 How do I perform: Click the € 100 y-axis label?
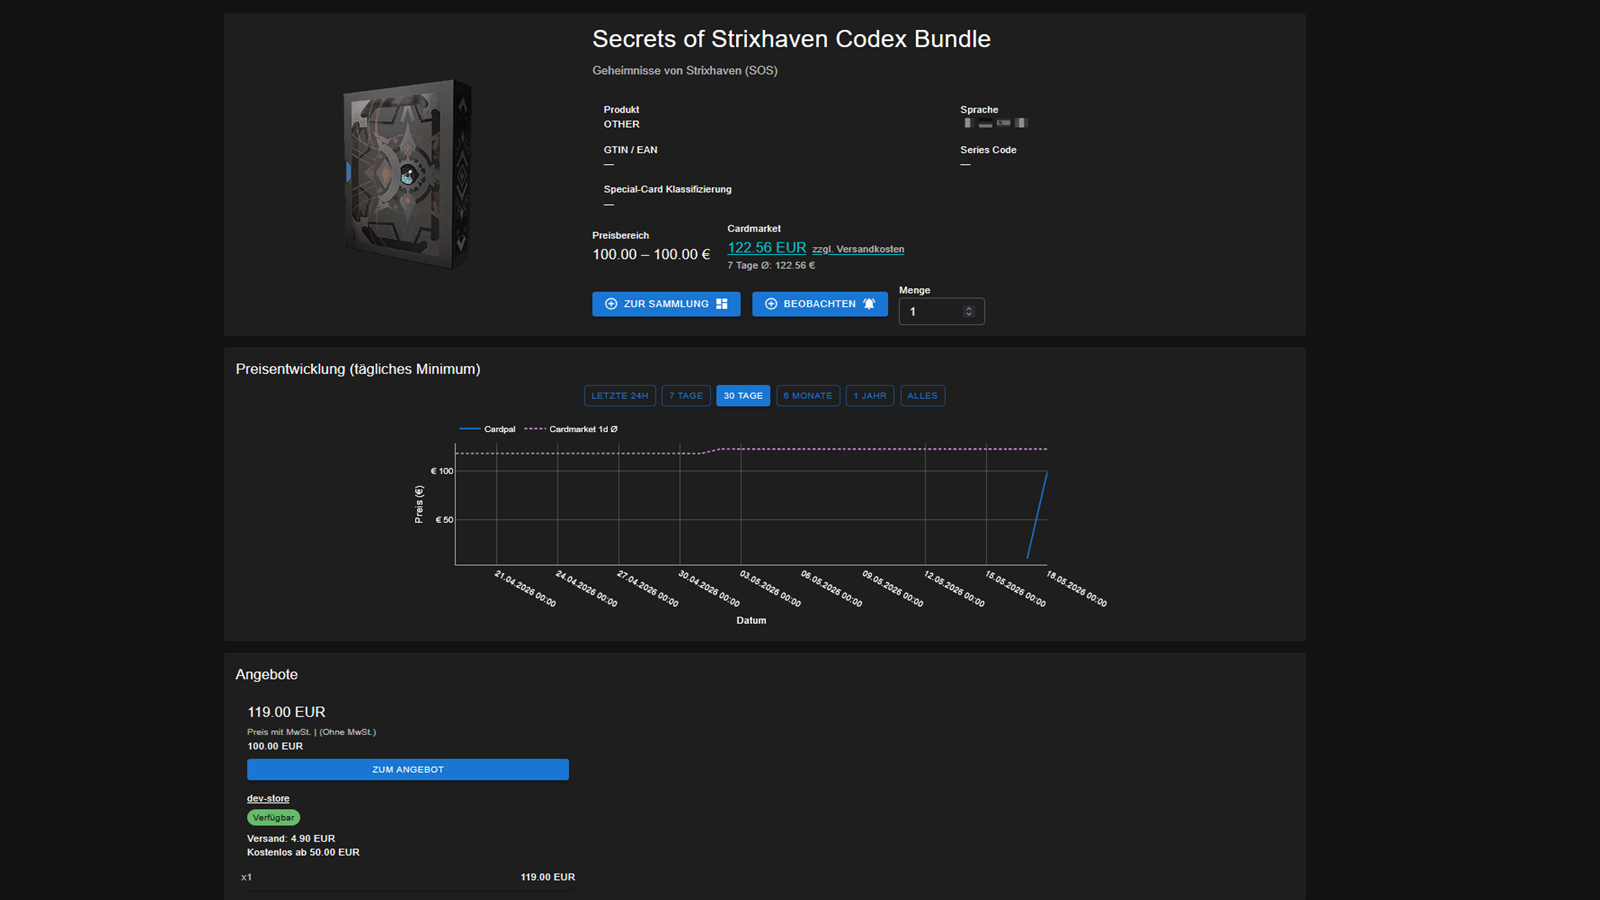[x=442, y=471]
